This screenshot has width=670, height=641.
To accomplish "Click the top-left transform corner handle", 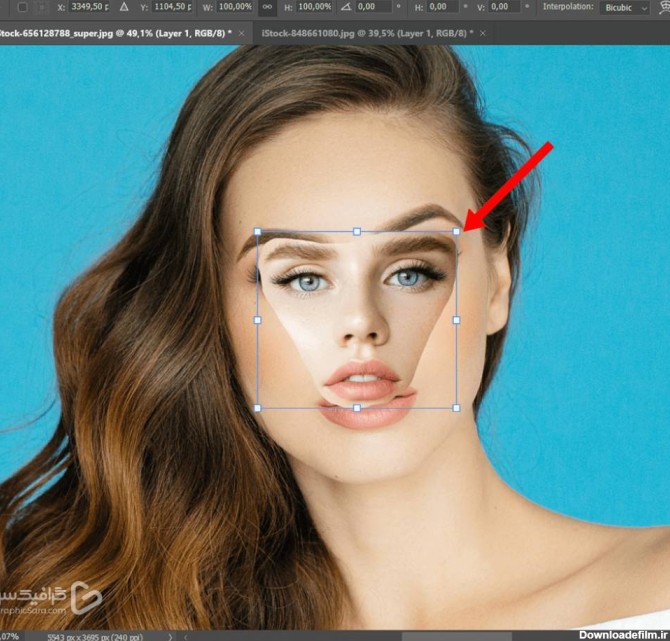I will coord(257,232).
